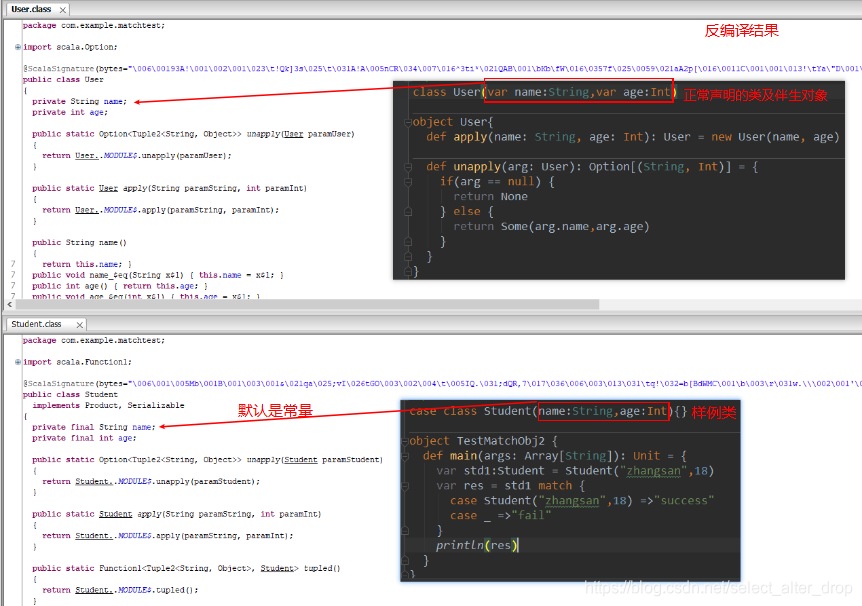Viewport: 862px width, 606px height.
Task: Click the left scroll arrow in User.class pane
Action: click(9, 304)
